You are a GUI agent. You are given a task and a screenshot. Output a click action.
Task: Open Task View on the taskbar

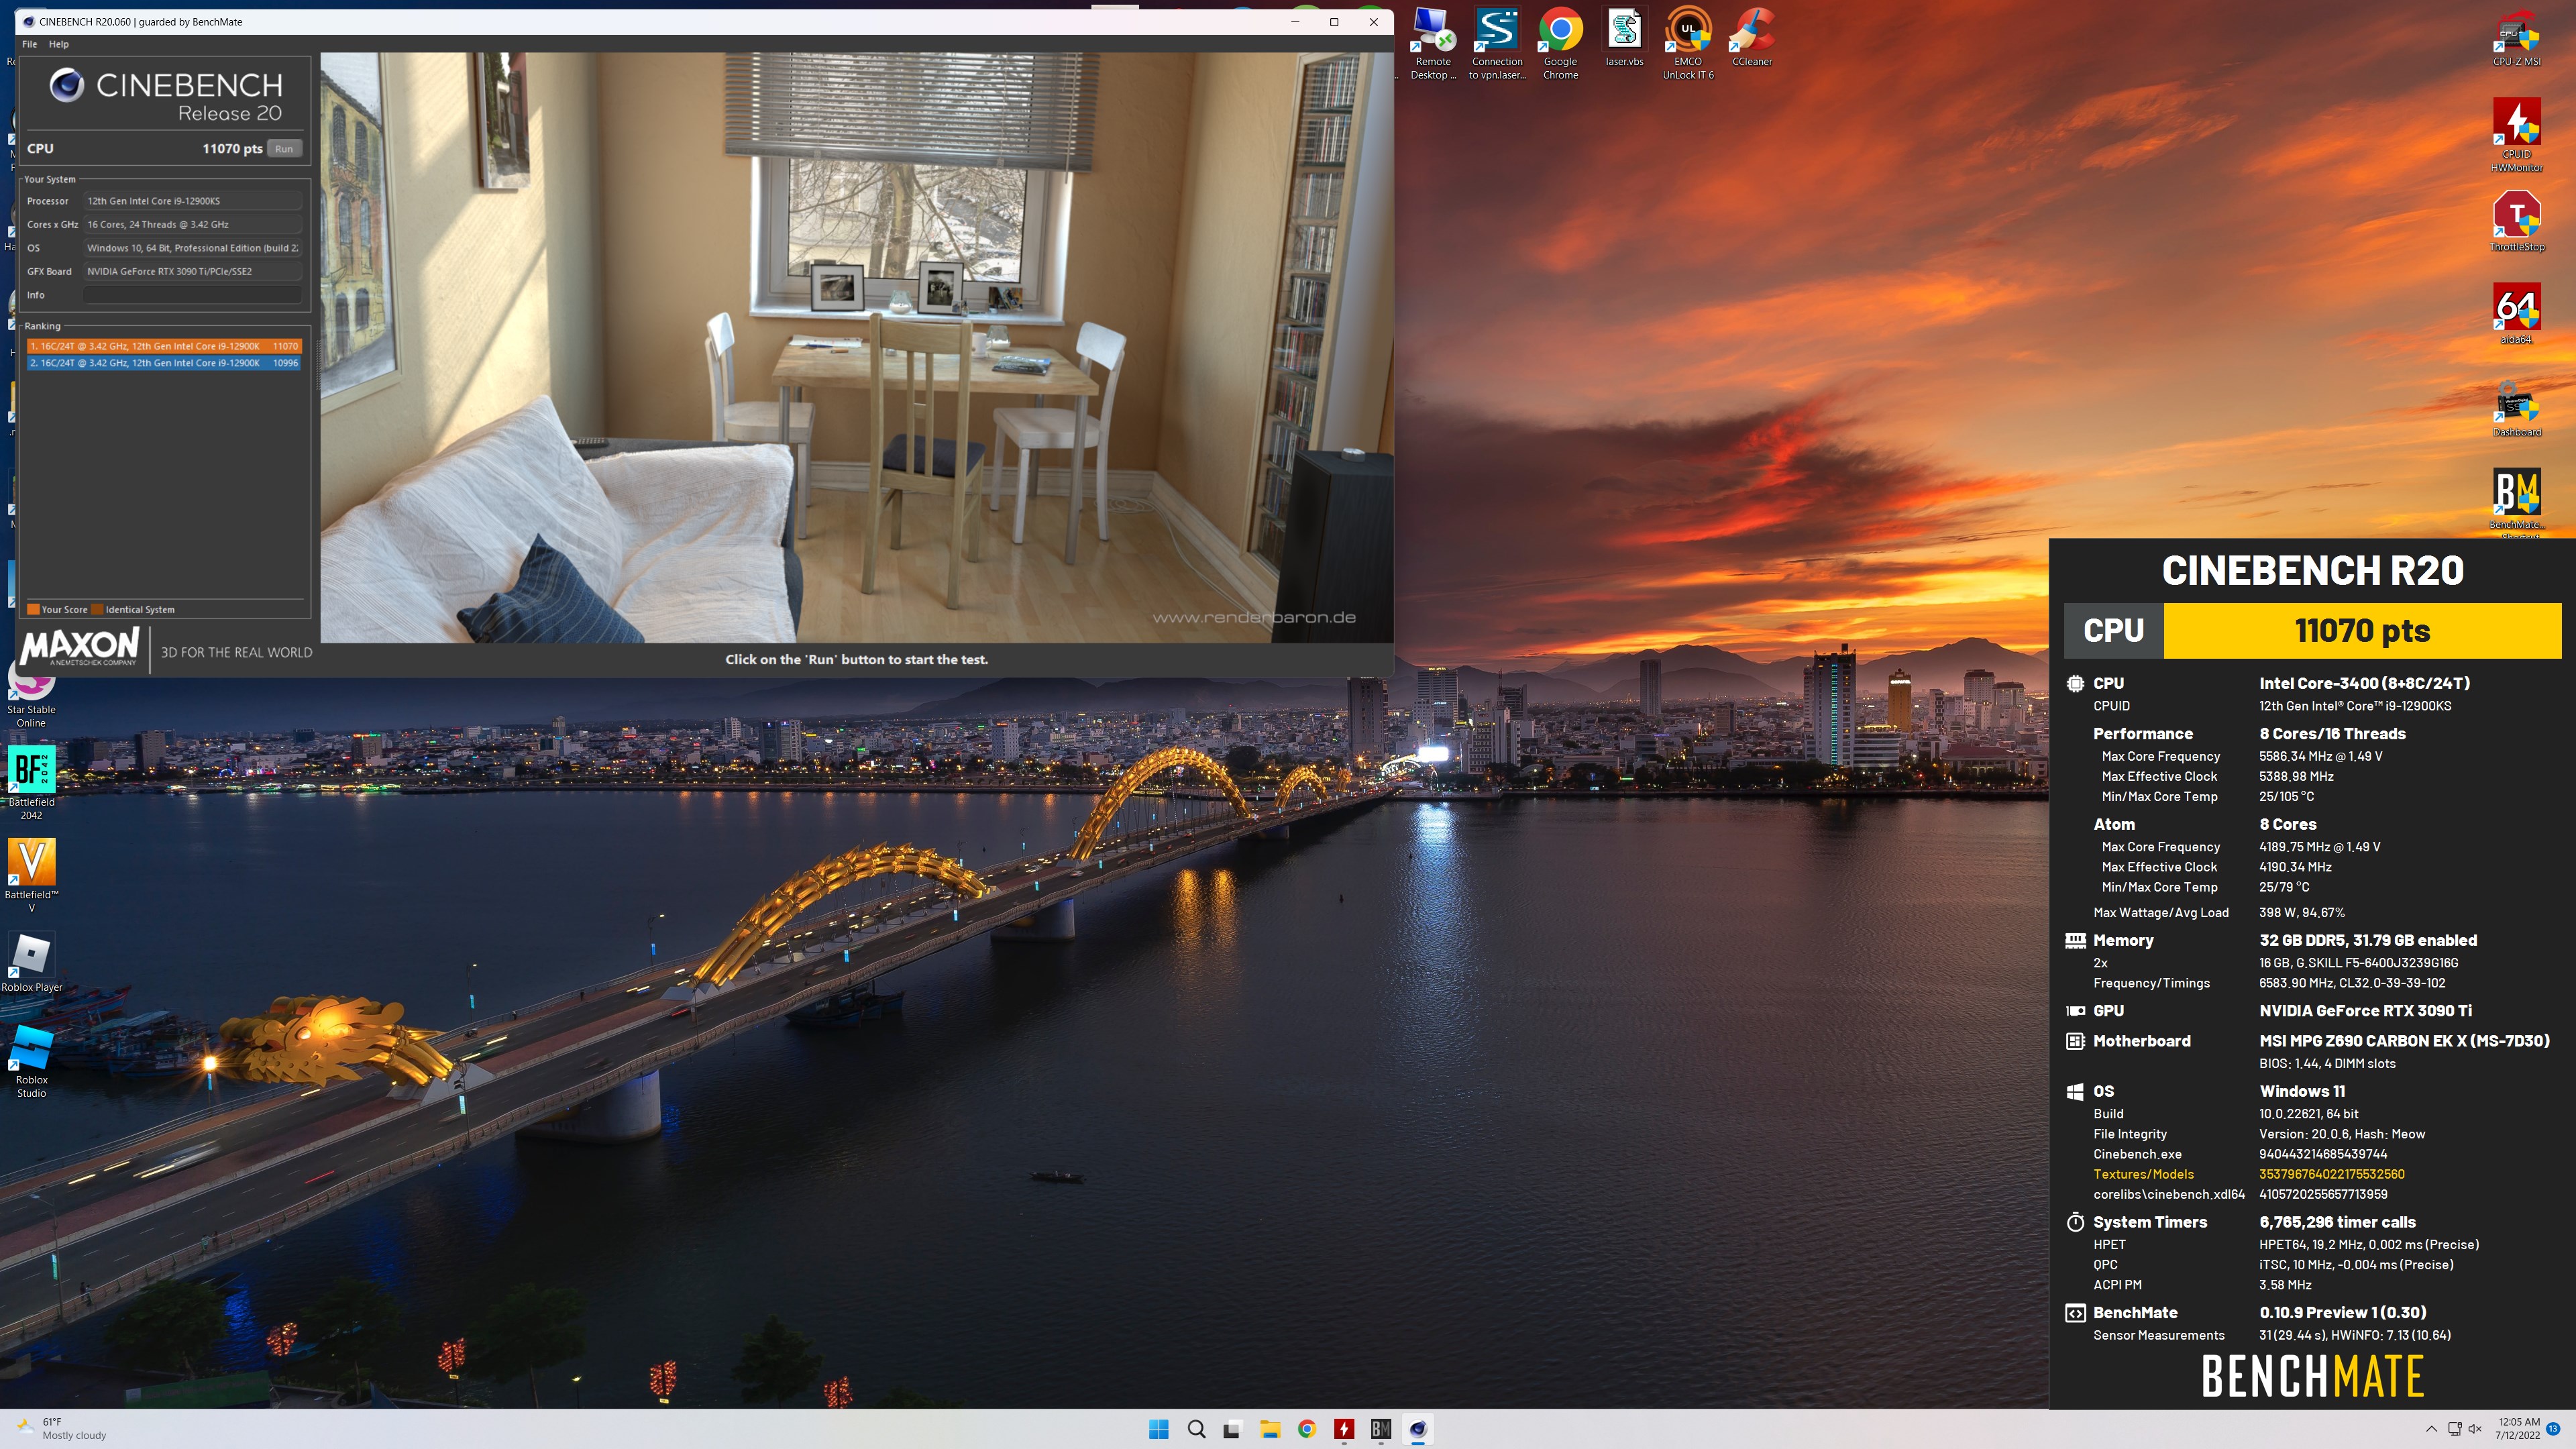click(1233, 1429)
